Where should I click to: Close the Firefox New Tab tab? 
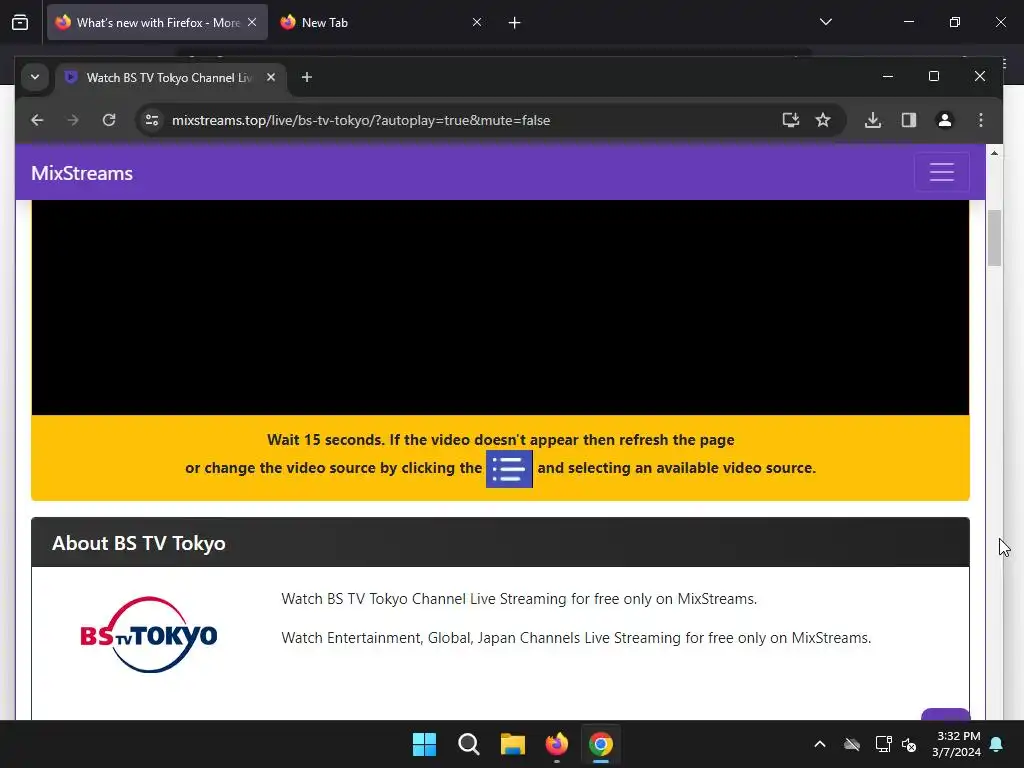pyautogui.click(x=477, y=22)
